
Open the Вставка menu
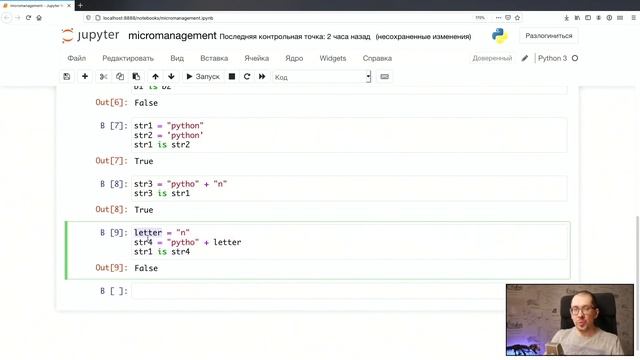coord(214,58)
